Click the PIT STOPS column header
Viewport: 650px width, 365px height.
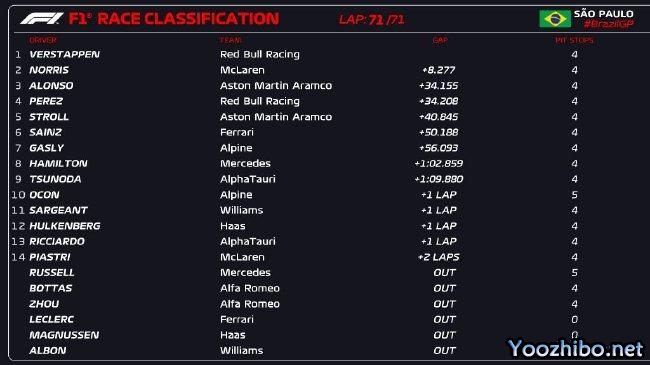[574, 40]
